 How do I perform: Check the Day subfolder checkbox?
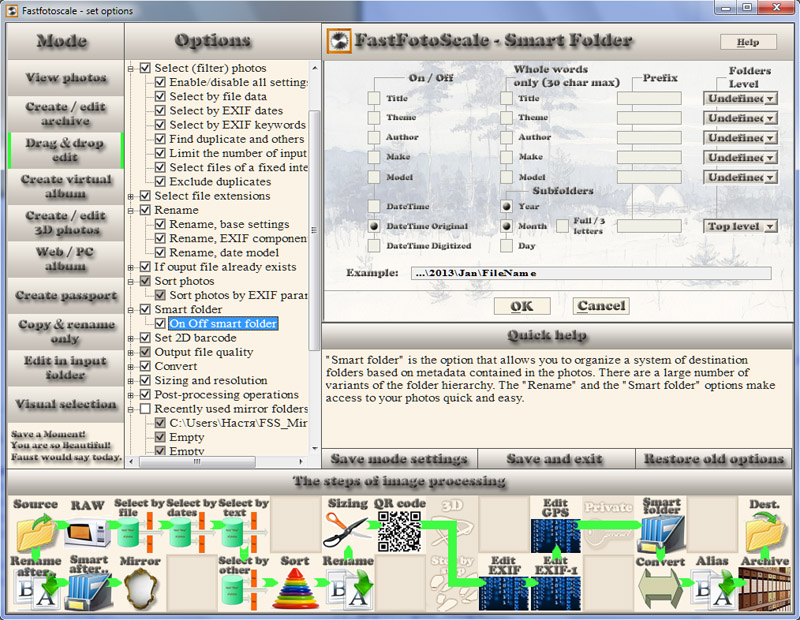click(x=506, y=246)
